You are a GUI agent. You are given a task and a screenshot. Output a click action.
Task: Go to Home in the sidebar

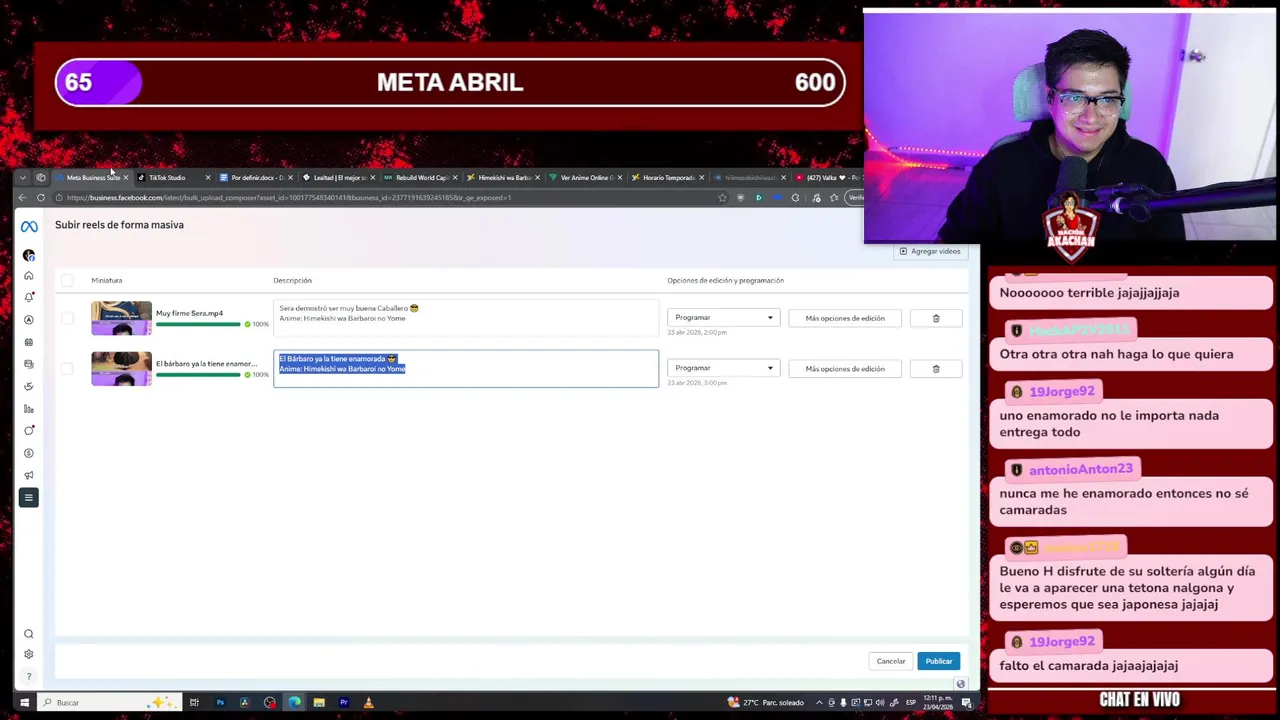click(x=29, y=276)
